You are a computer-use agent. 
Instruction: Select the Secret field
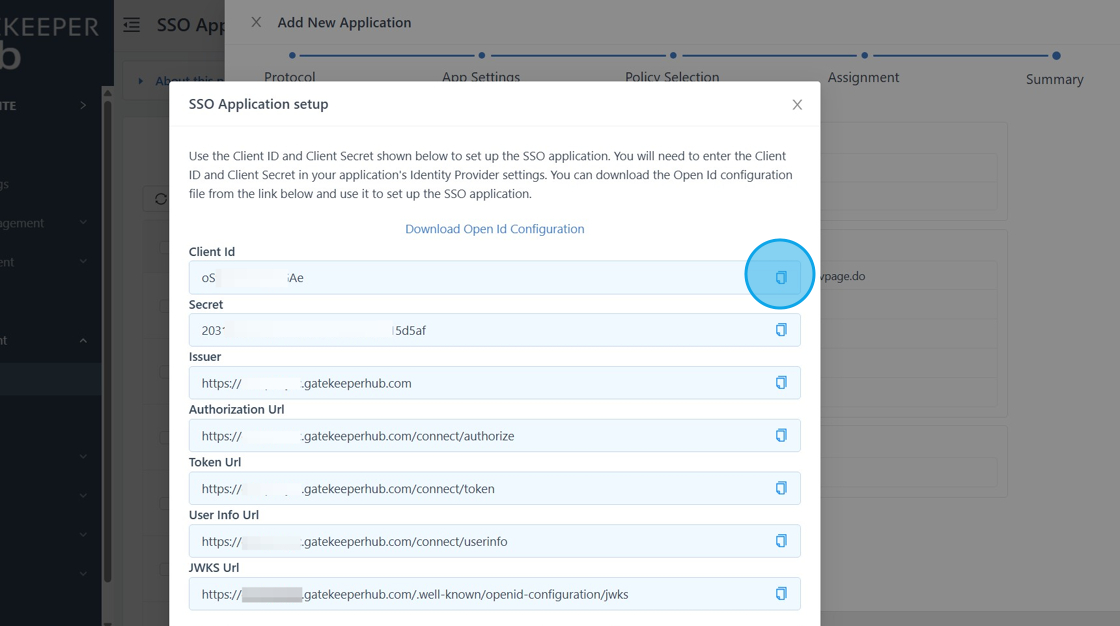click(x=494, y=330)
